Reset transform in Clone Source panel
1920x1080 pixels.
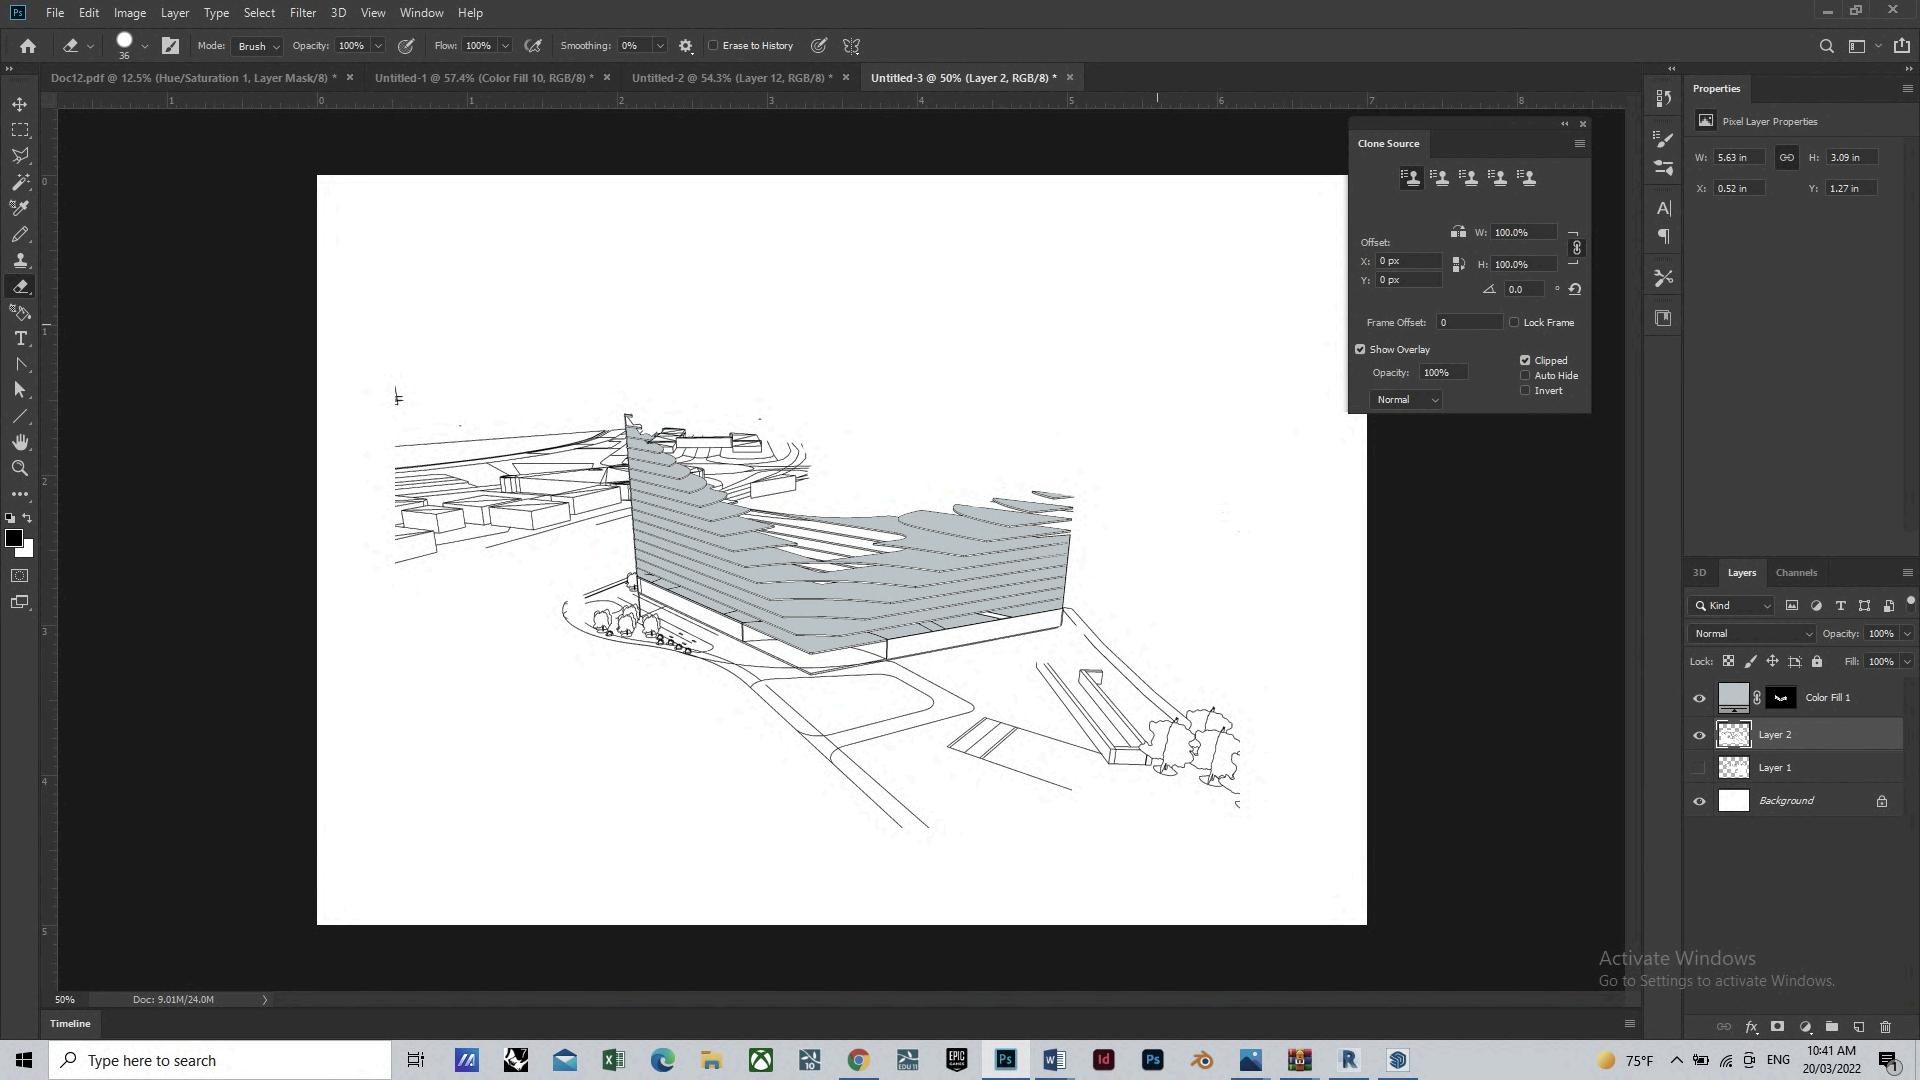(x=1575, y=289)
